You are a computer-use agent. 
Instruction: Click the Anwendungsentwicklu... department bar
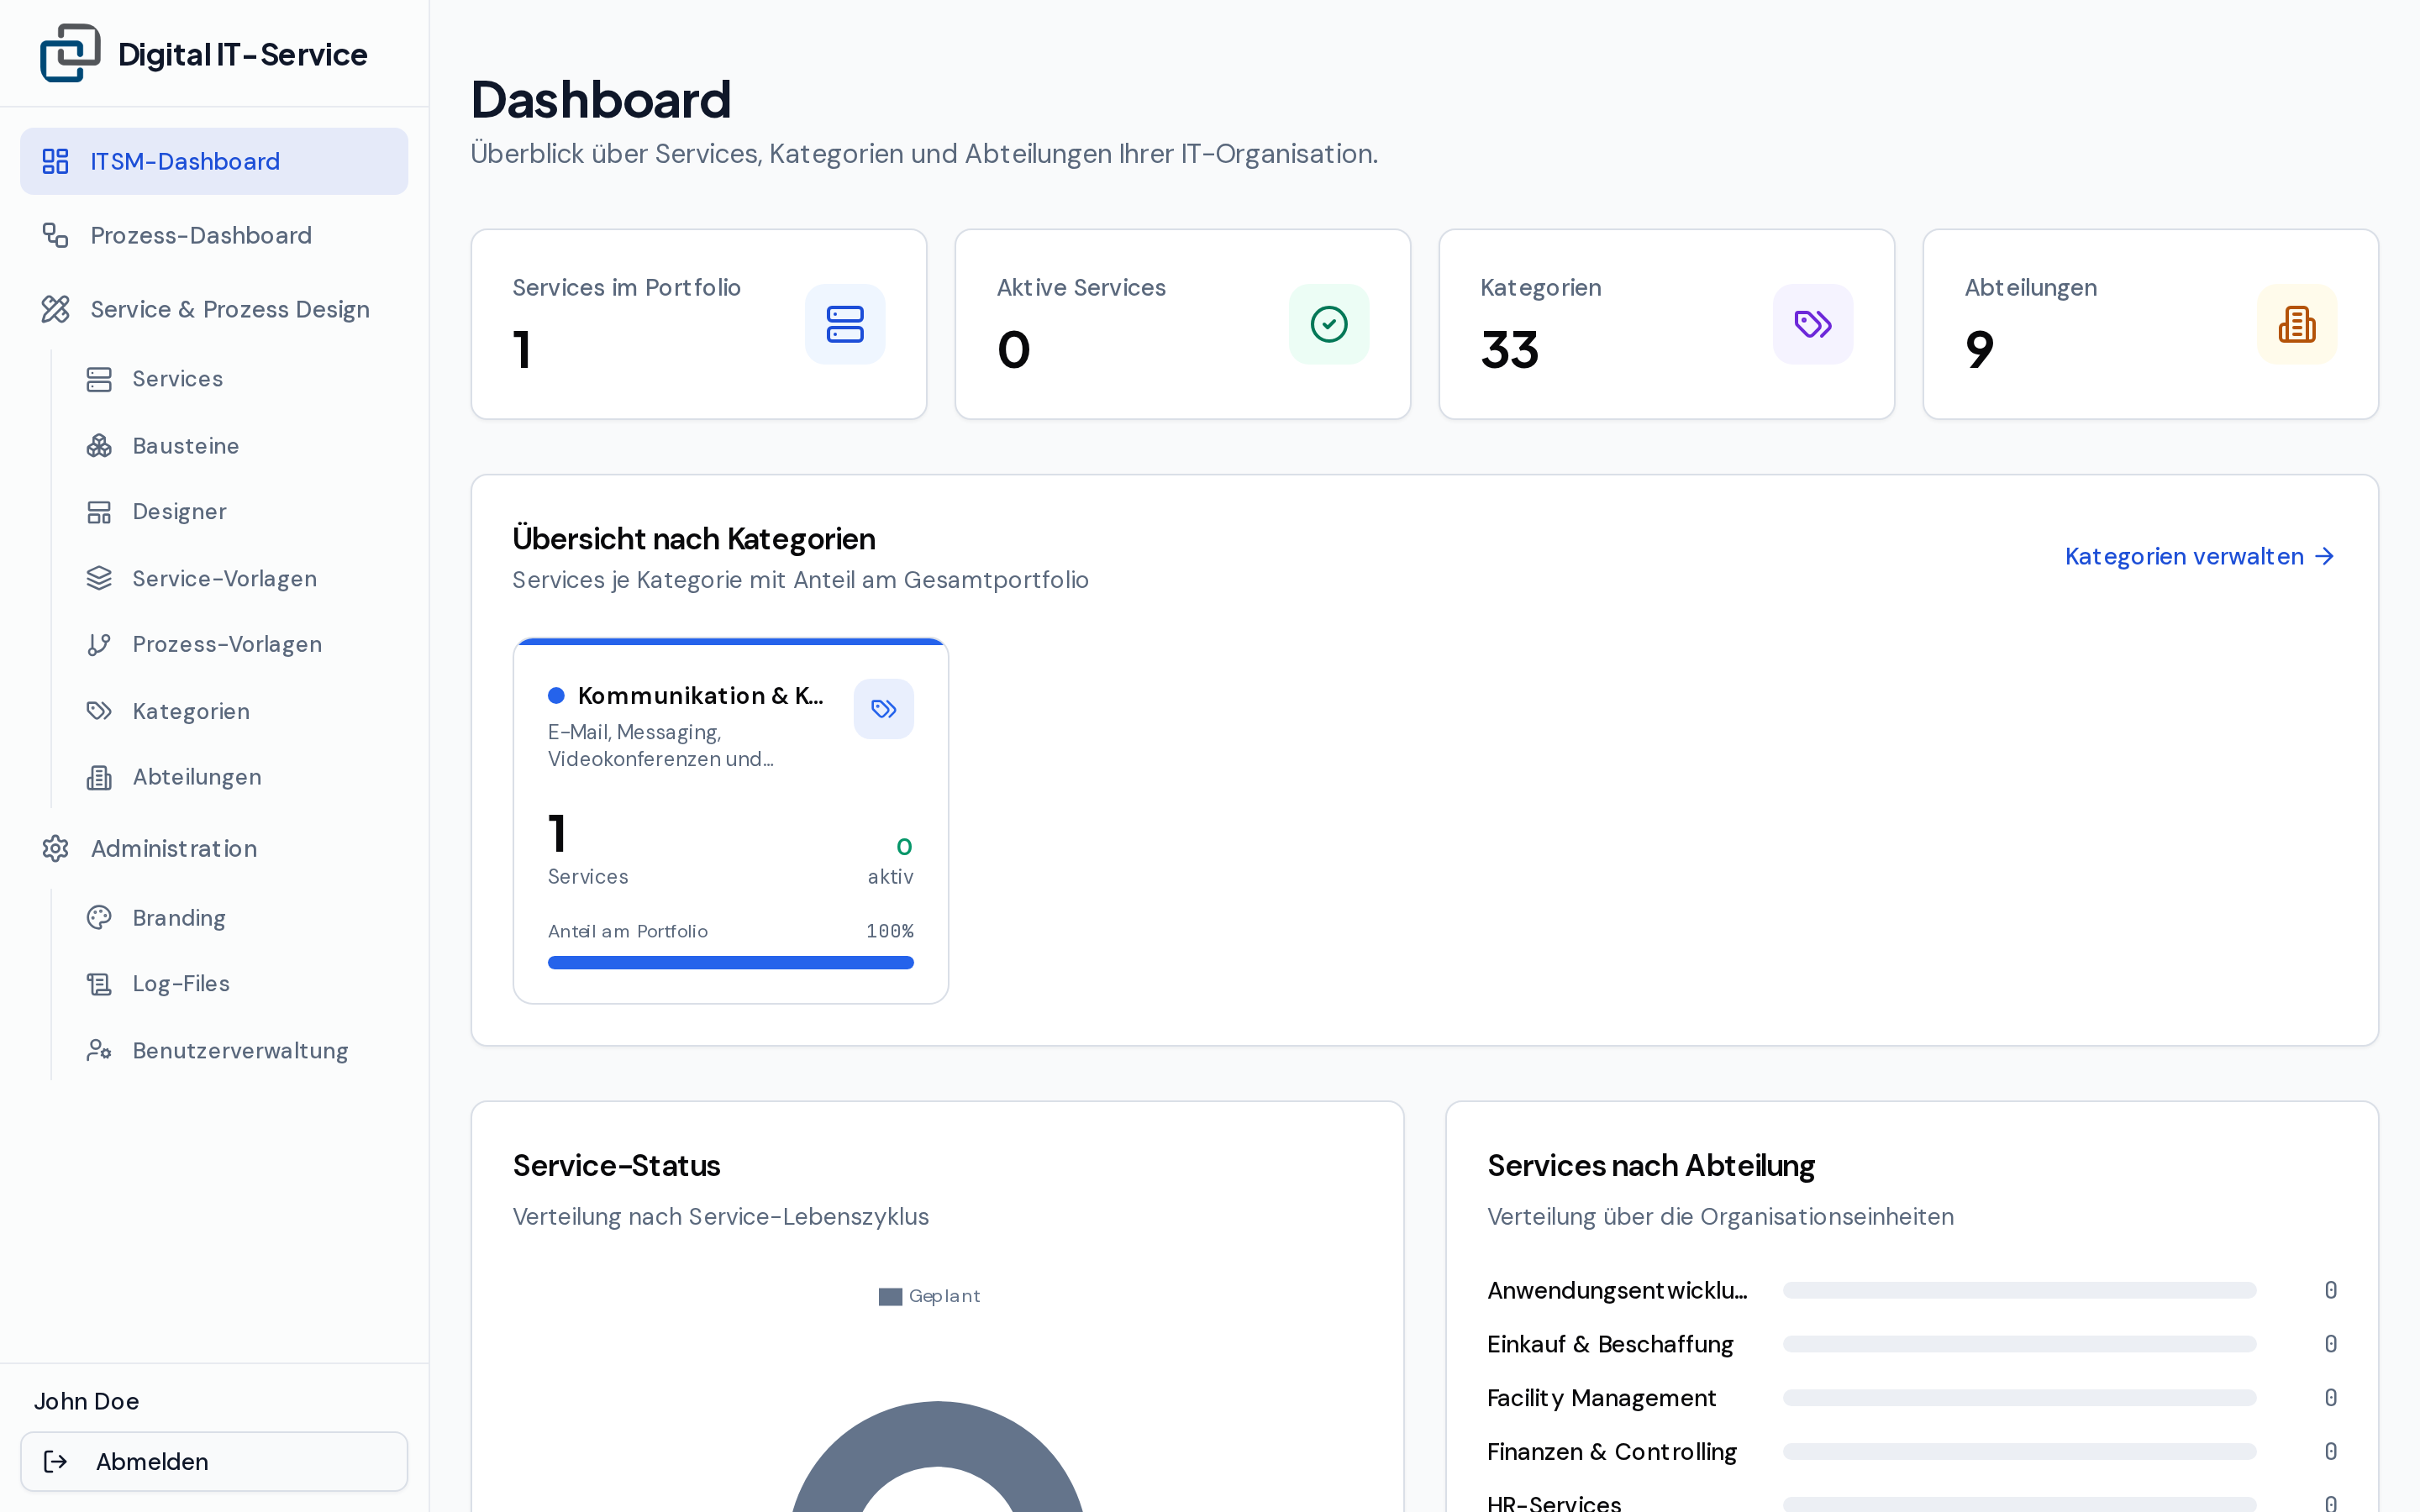point(2019,1290)
